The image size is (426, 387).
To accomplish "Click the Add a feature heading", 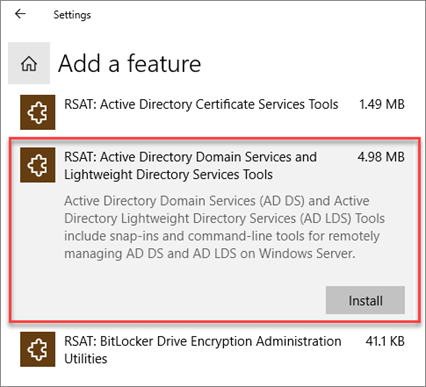I will click(x=130, y=63).
